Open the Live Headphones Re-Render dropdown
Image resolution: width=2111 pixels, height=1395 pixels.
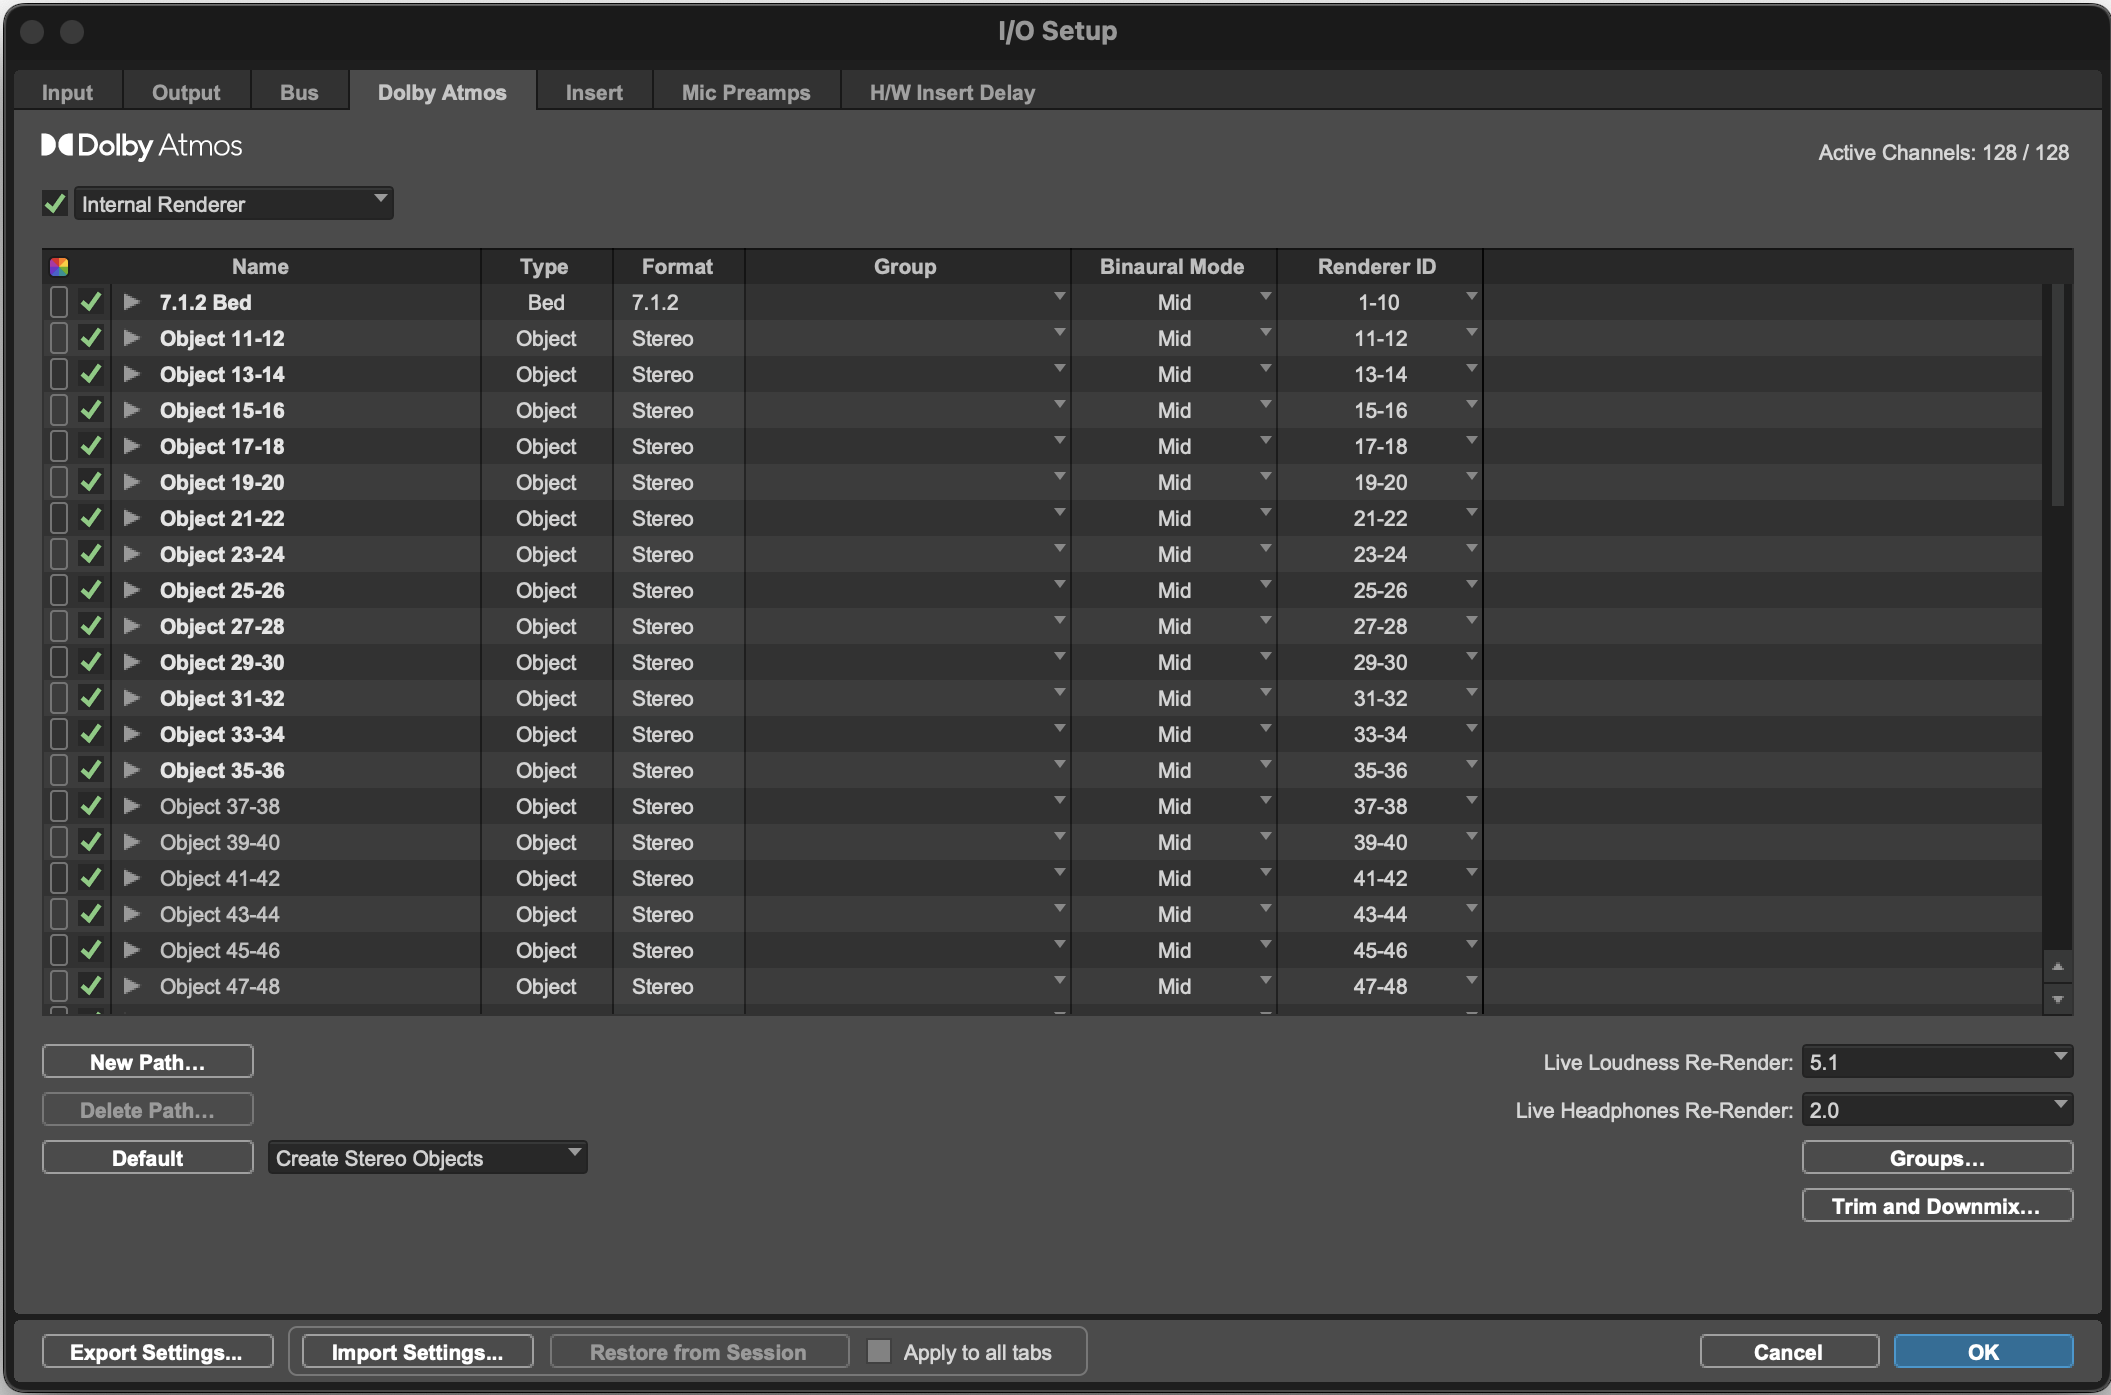(x=1937, y=1110)
